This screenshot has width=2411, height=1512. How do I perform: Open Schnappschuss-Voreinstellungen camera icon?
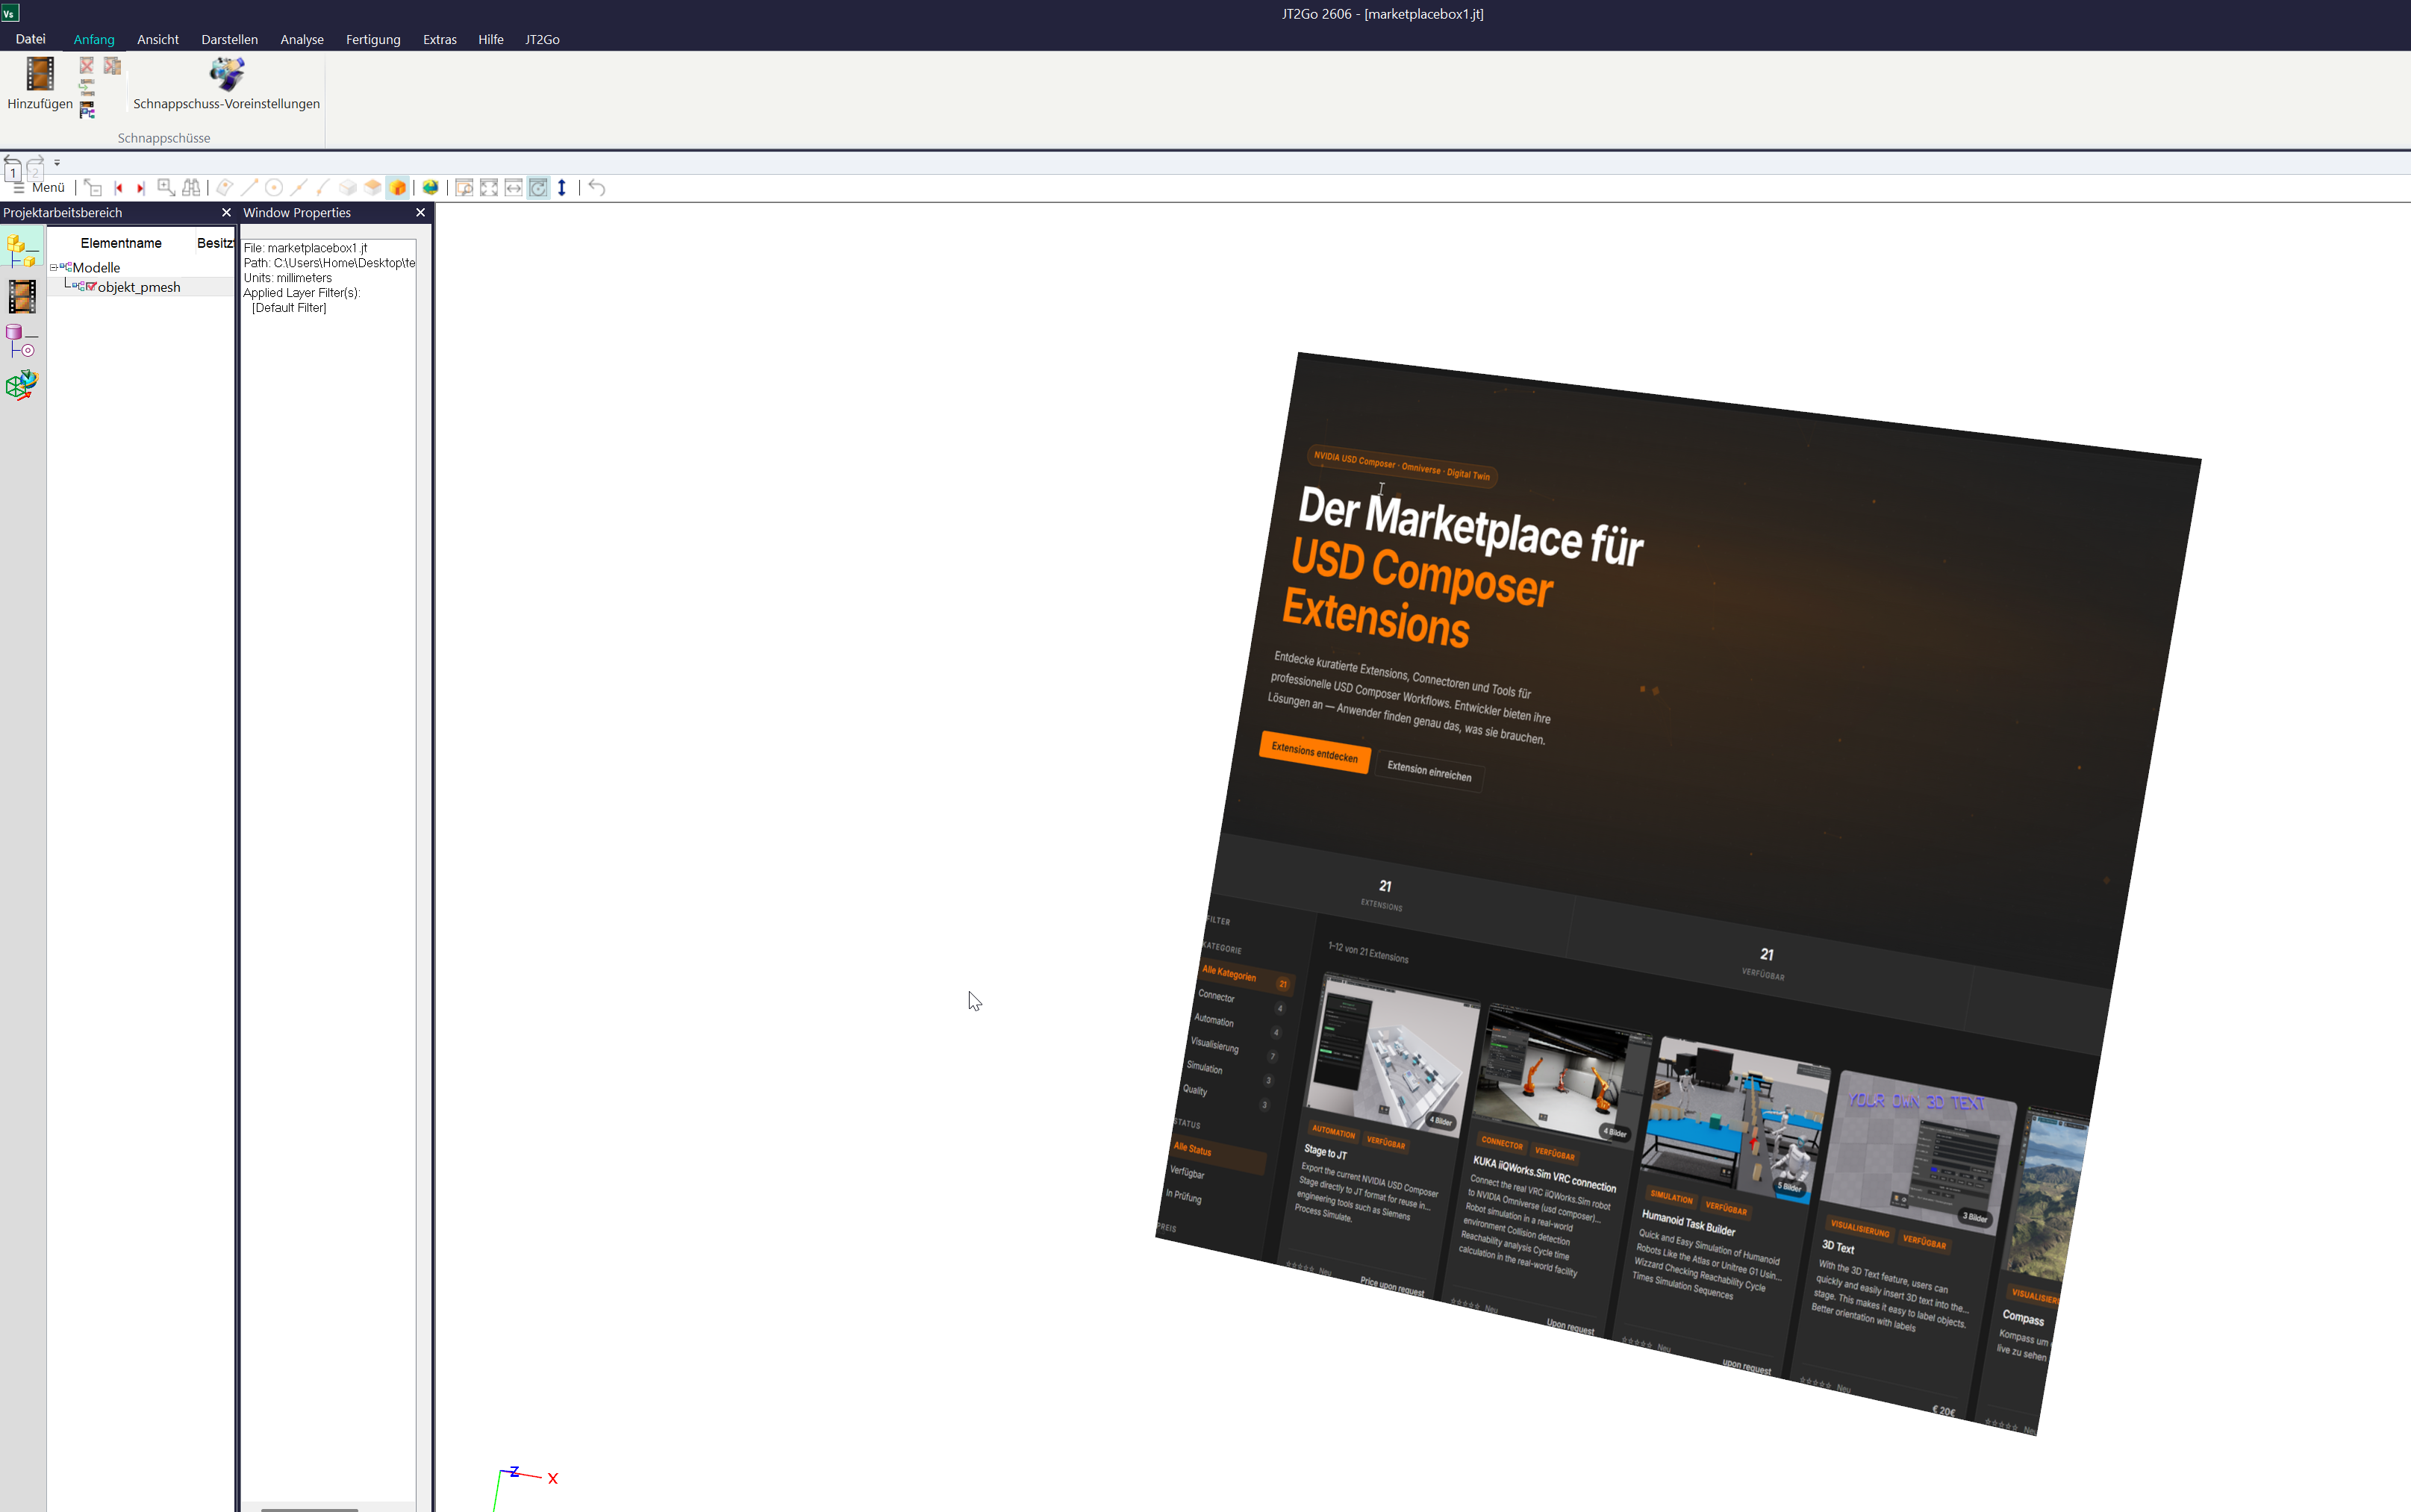pyautogui.click(x=227, y=83)
